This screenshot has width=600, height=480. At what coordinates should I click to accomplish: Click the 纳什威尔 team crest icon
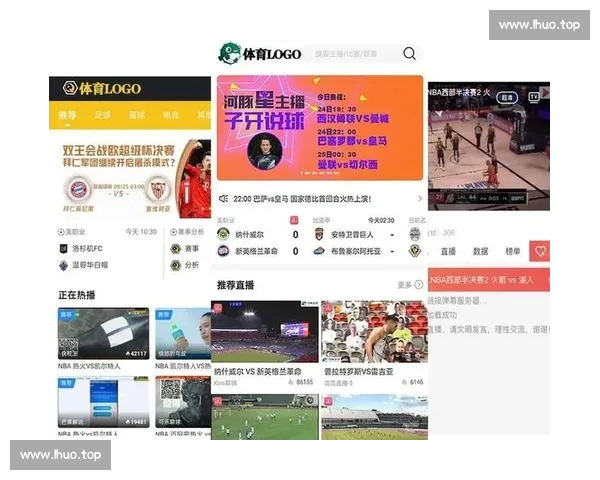[223, 234]
